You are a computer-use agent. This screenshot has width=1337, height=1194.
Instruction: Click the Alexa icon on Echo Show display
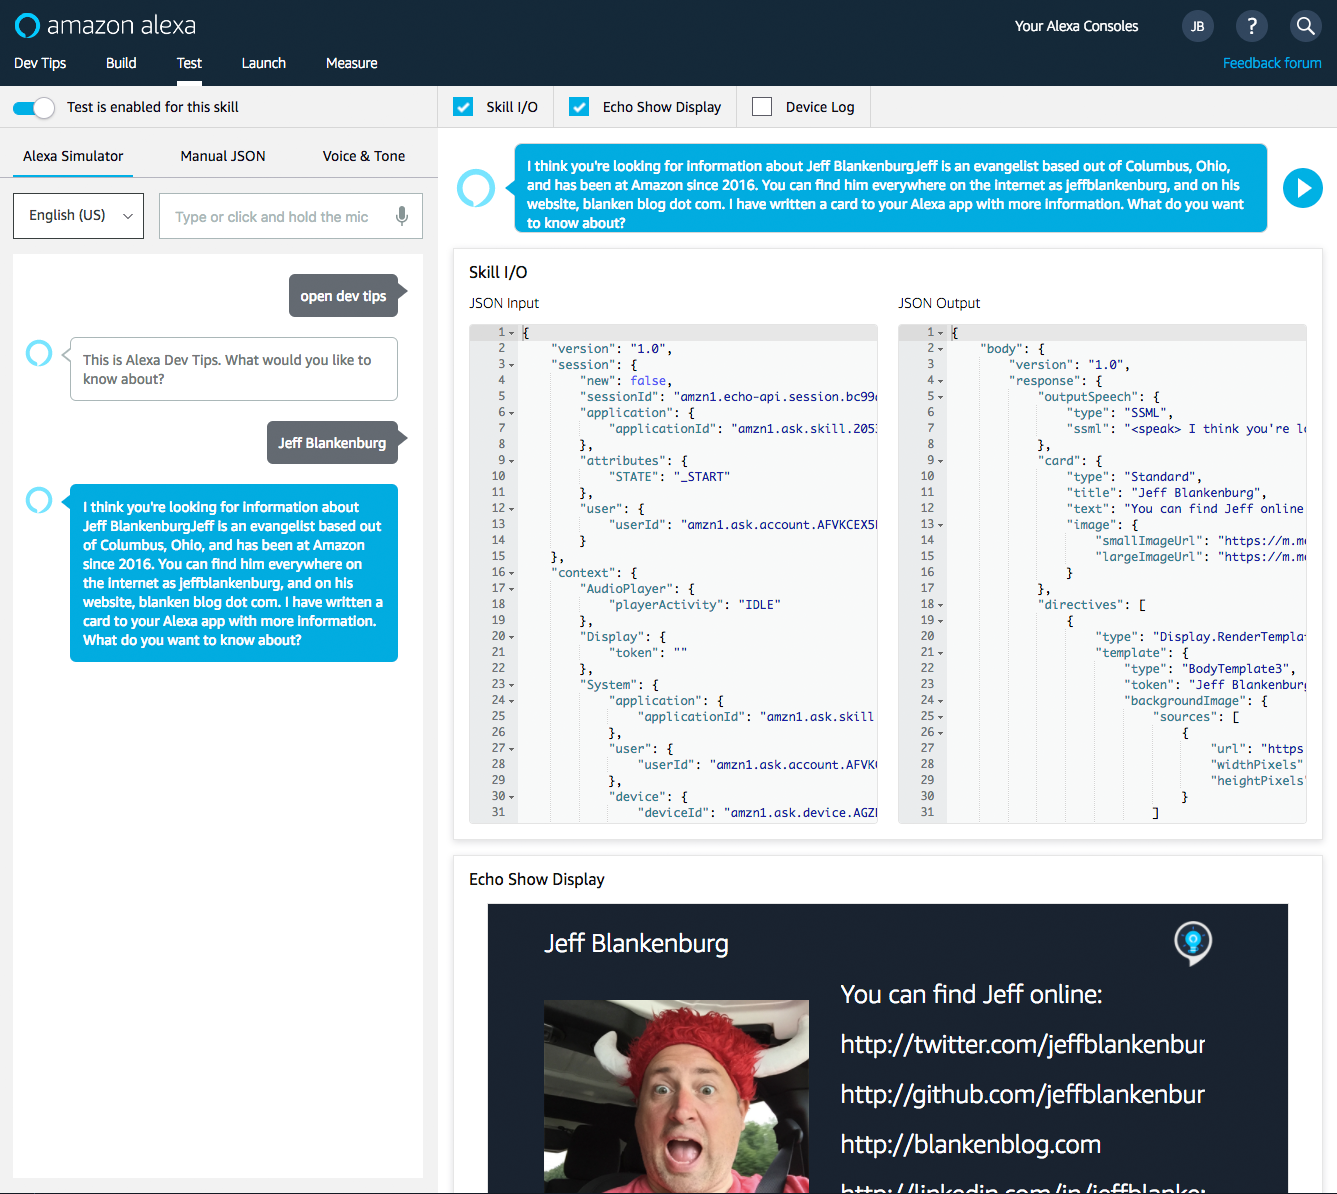[x=1192, y=942]
